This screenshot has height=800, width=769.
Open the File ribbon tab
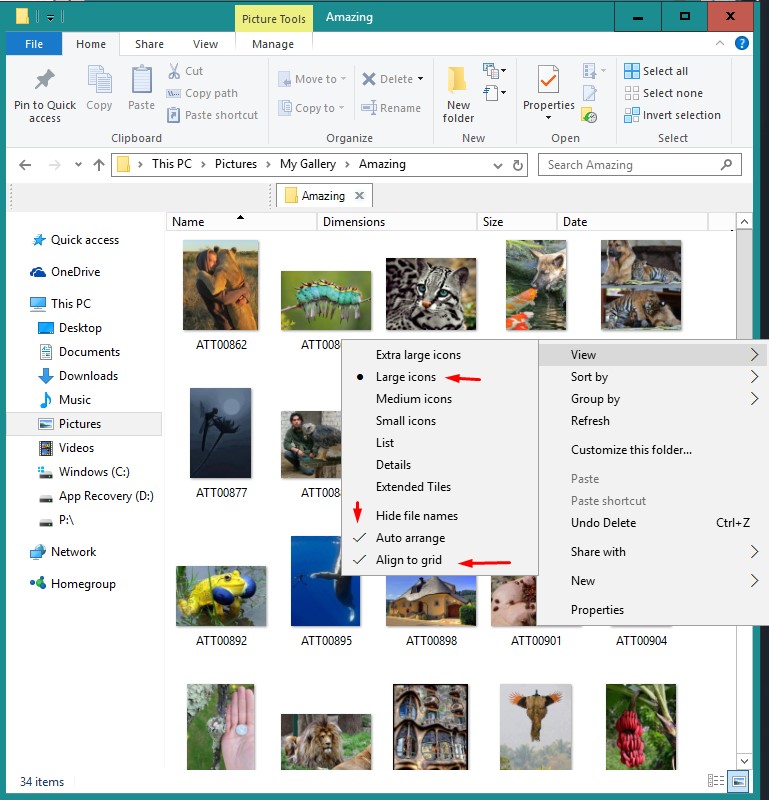[x=34, y=44]
